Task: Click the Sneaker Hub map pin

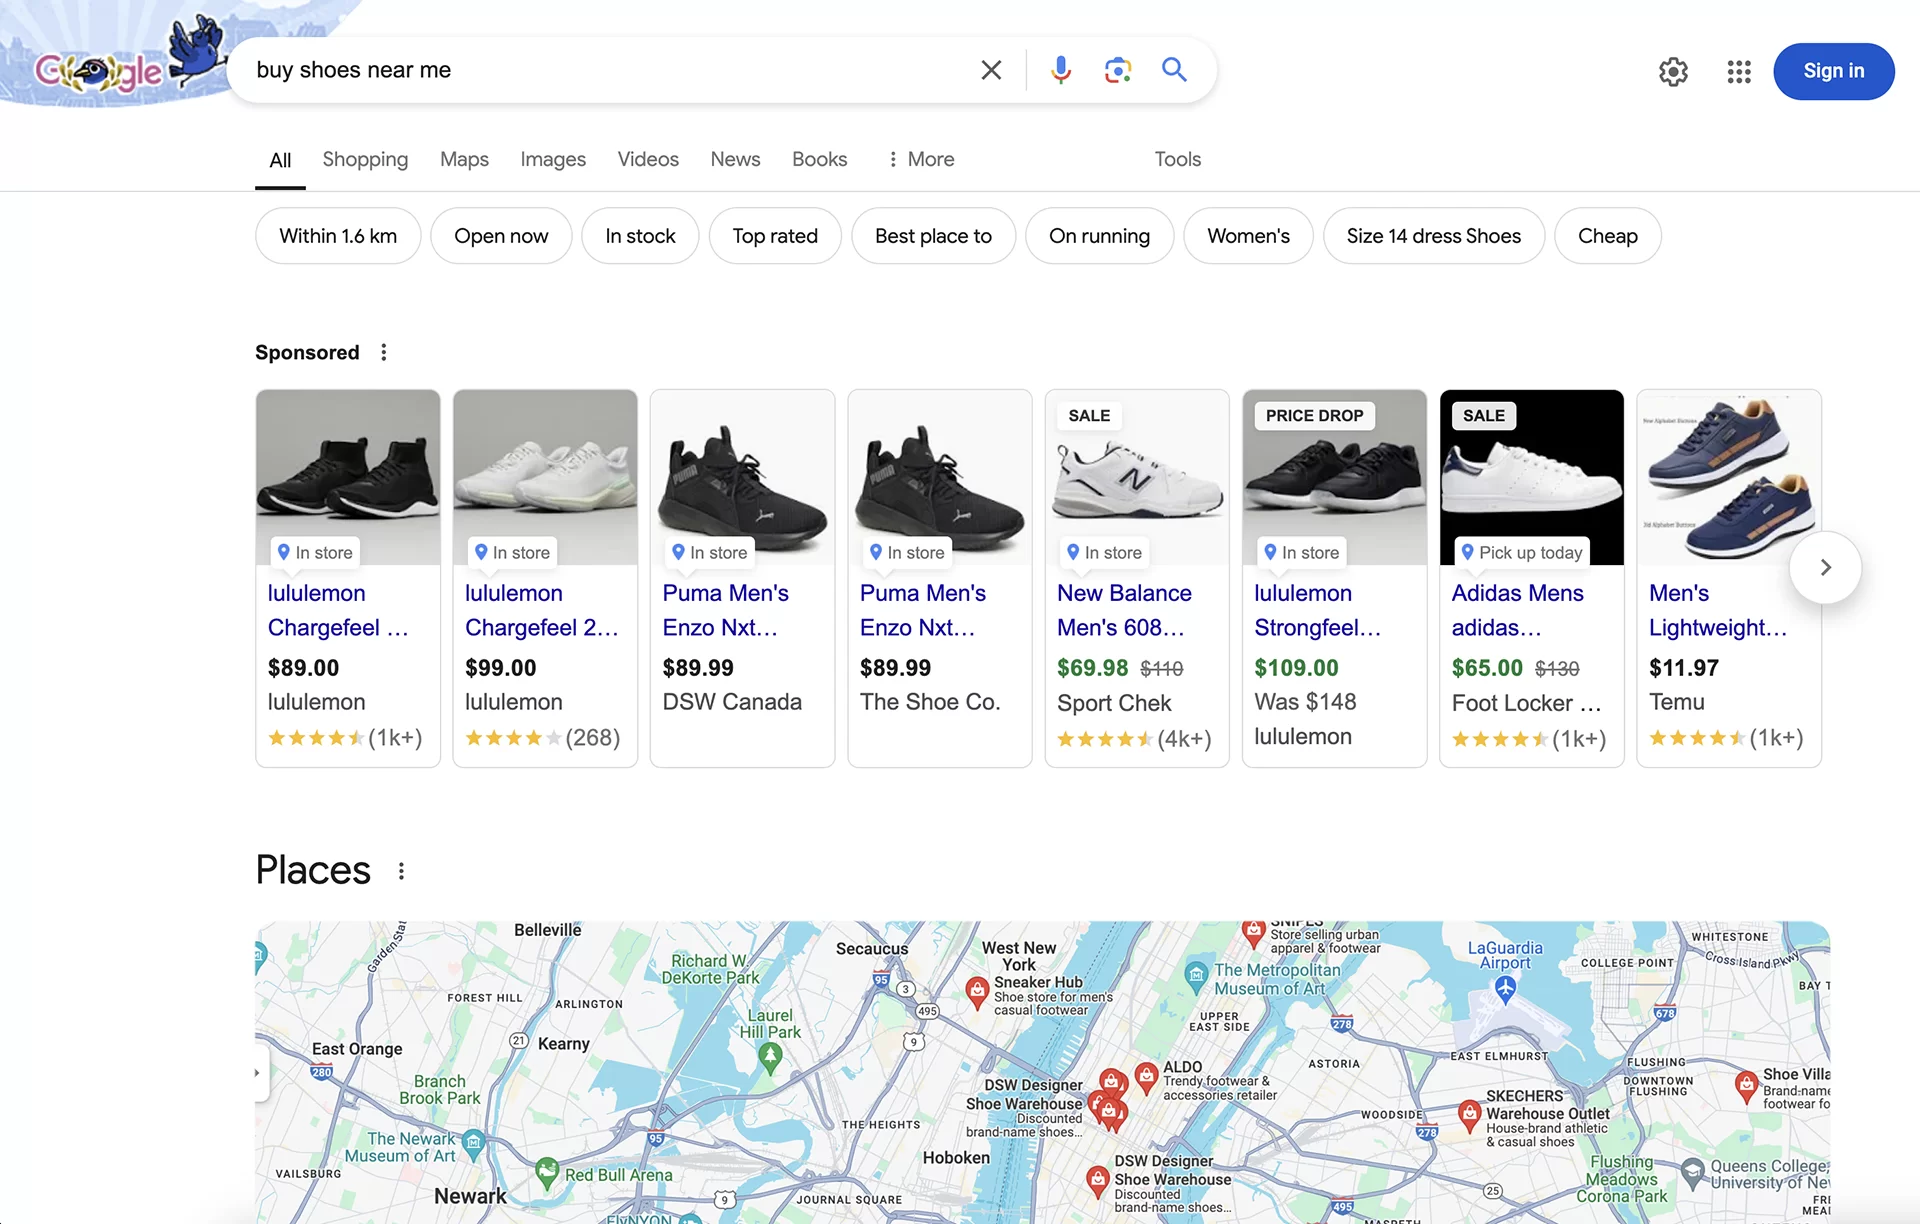Action: click(x=978, y=992)
